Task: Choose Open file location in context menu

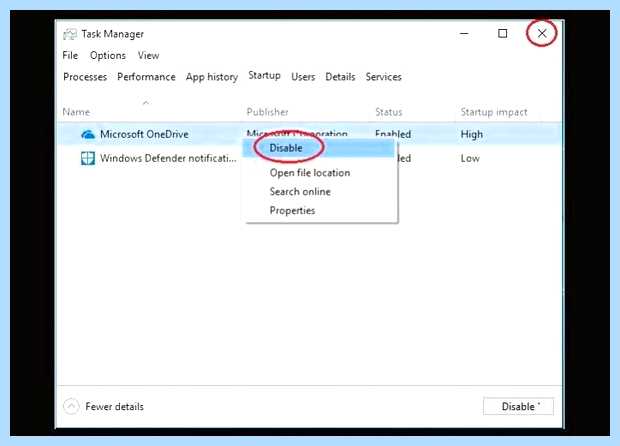Action: pyautogui.click(x=310, y=173)
